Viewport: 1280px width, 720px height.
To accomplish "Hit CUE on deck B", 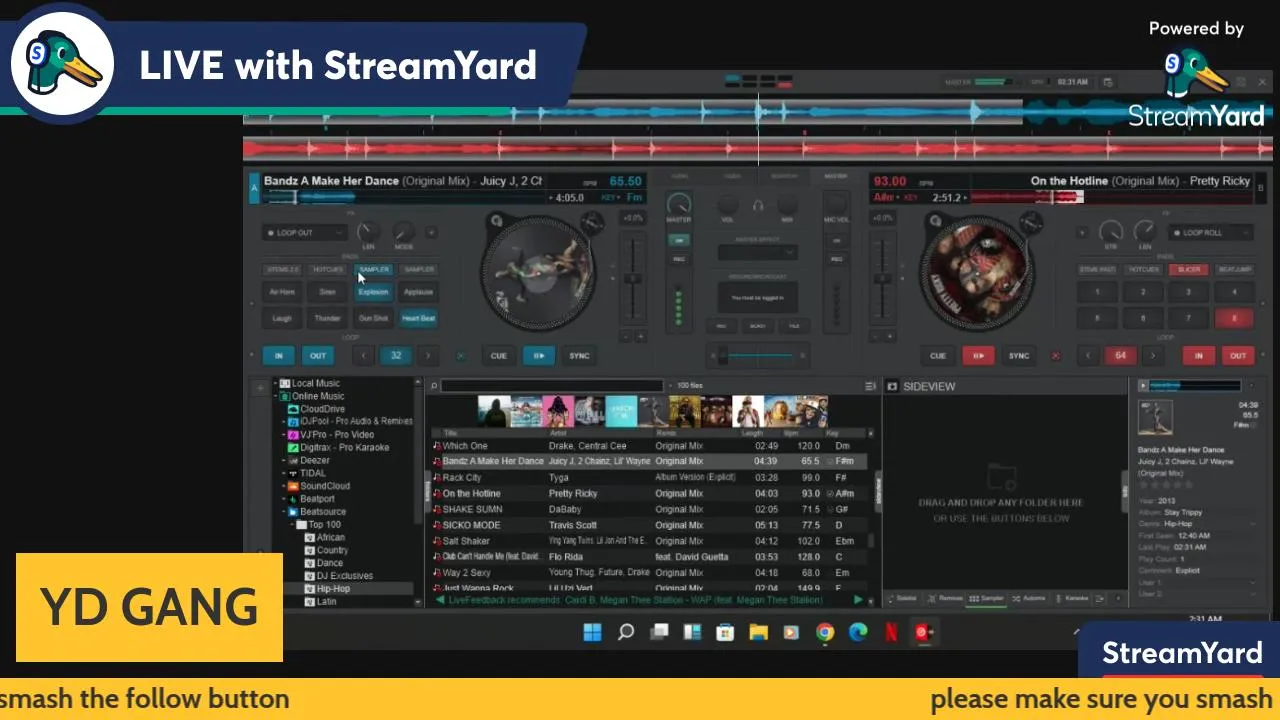I will (938, 355).
